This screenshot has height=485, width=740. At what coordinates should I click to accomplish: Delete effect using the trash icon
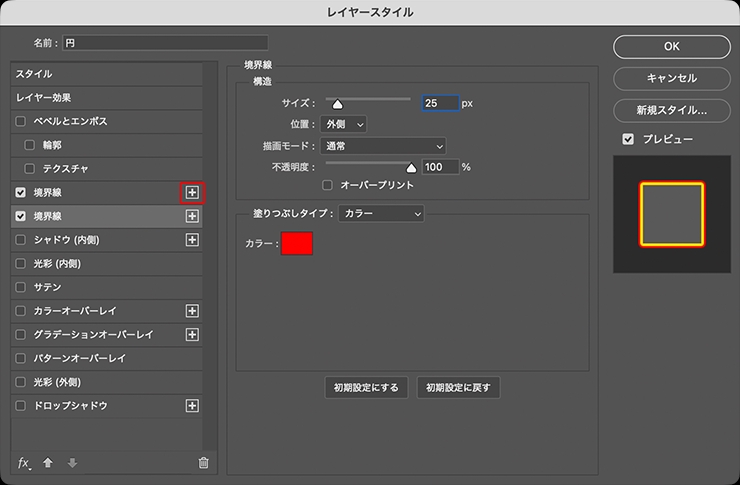(x=204, y=463)
